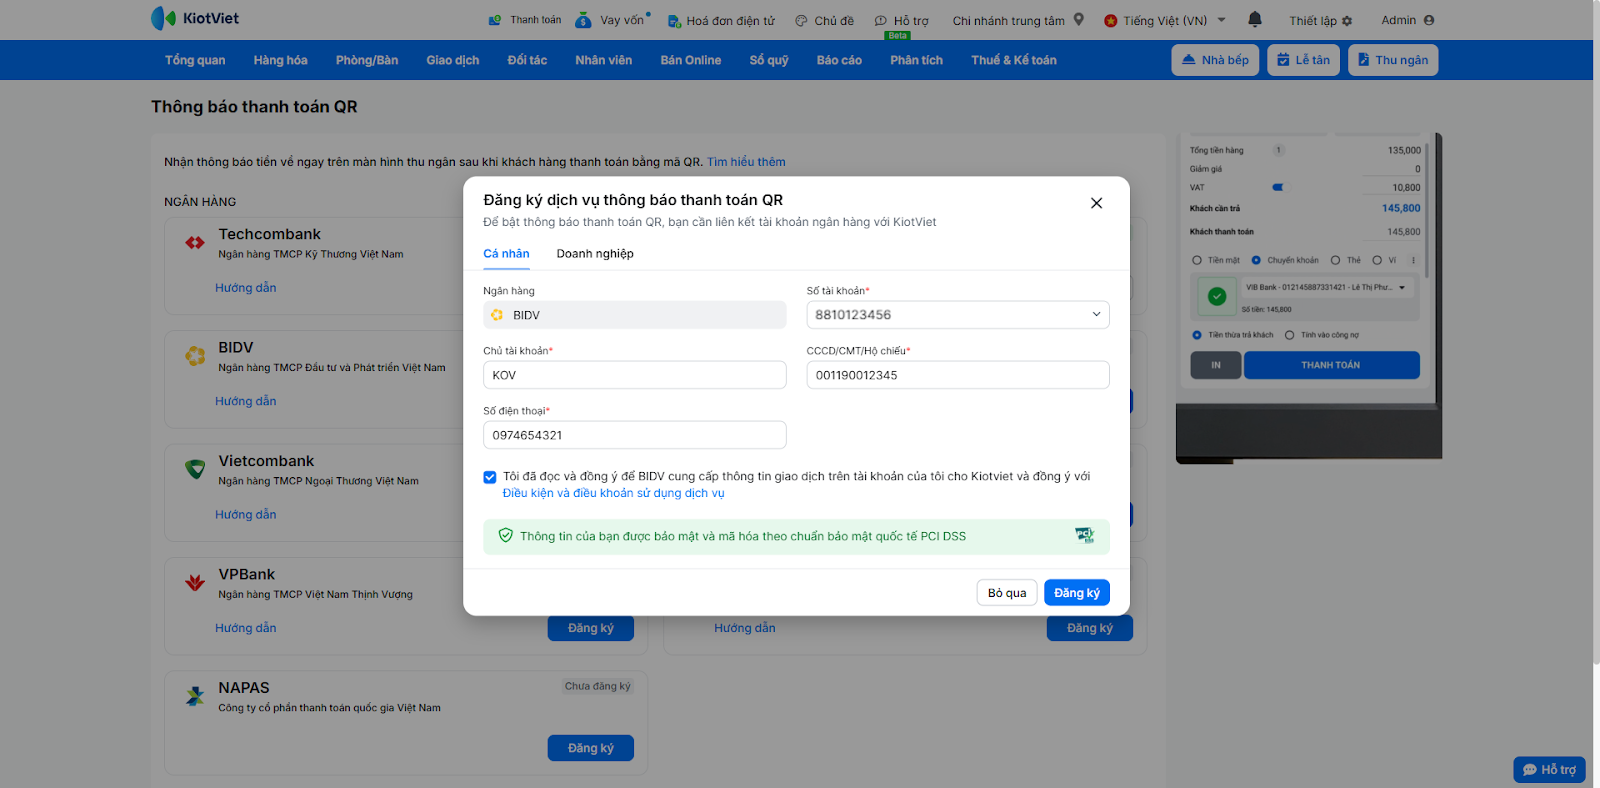Viewport: 1600px width, 788px height.
Task: Expand the VIB Bank account selector
Action: (1402, 288)
